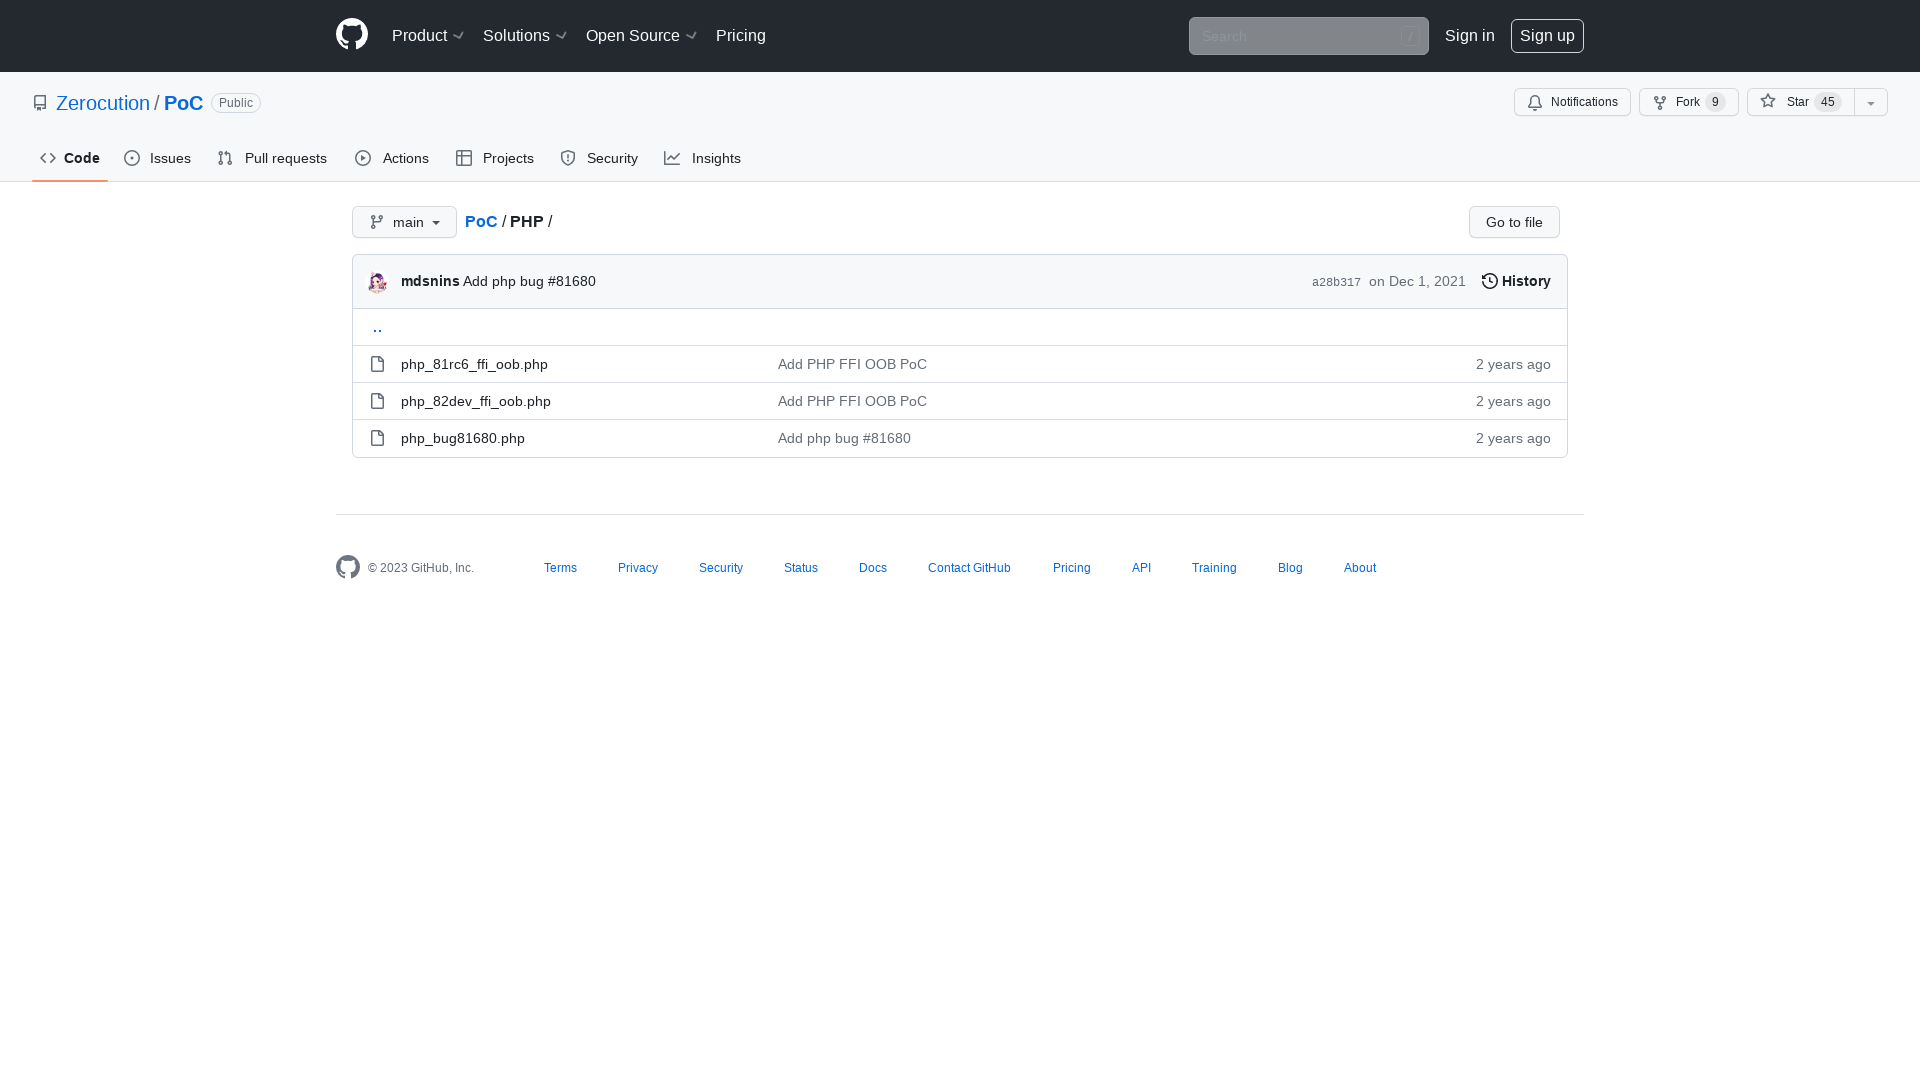1920x1080 pixels.
Task: Click the Go to file button
Action: [1514, 222]
